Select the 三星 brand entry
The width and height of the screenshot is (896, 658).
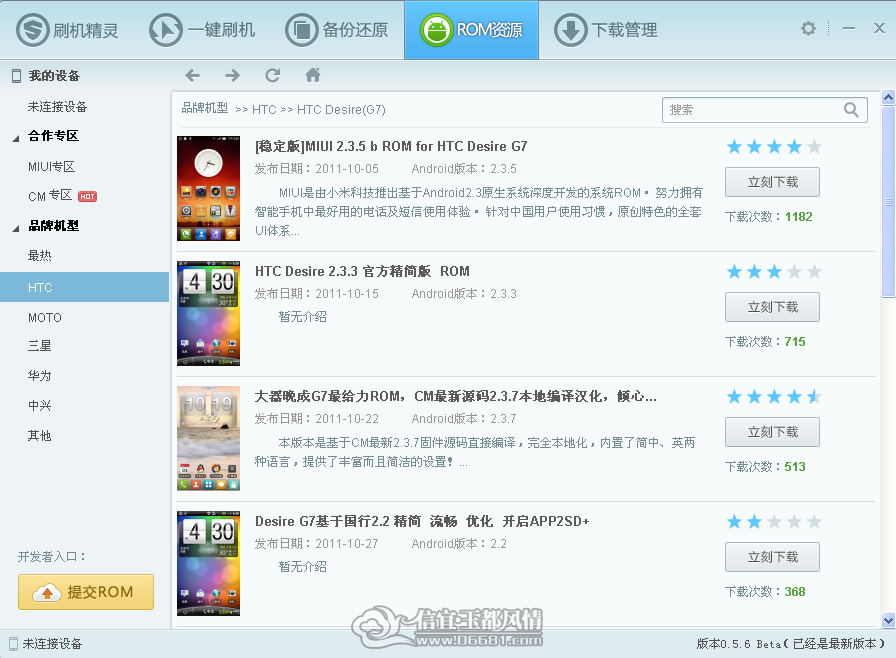pos(39,346)
